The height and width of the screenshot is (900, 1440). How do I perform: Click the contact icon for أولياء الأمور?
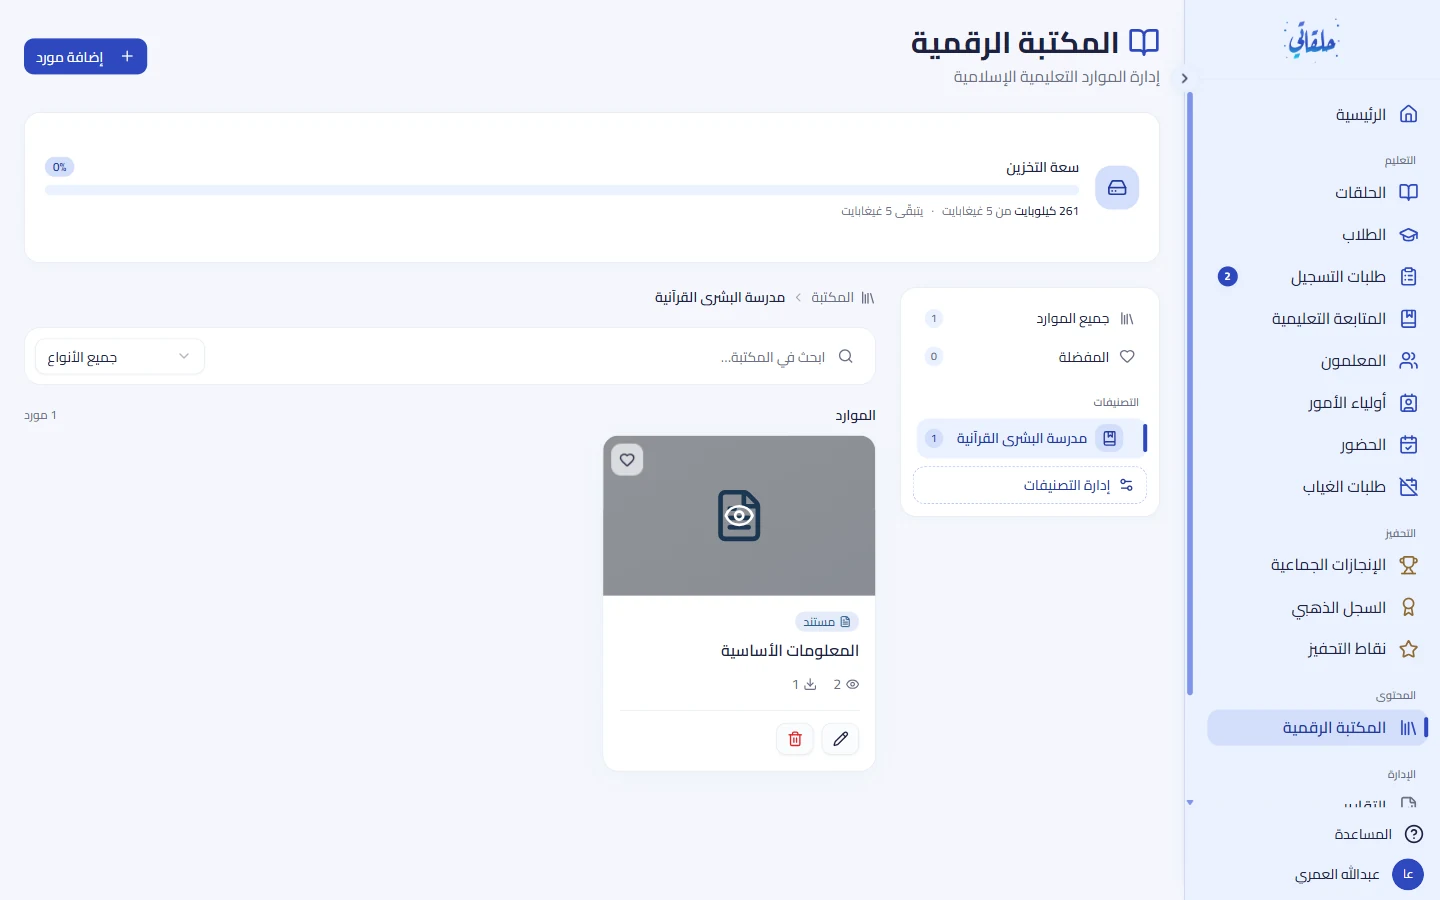click(x=1408, y=403)
